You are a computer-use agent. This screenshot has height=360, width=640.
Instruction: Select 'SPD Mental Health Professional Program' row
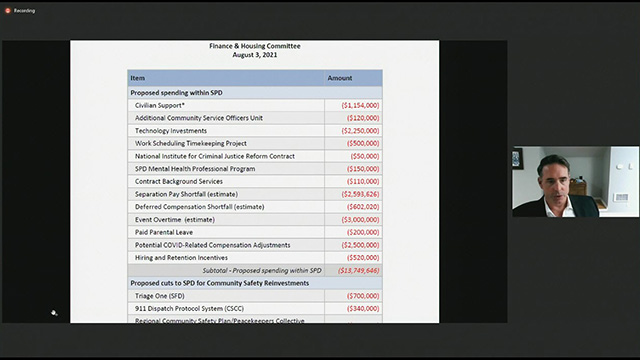pos(255,169)
